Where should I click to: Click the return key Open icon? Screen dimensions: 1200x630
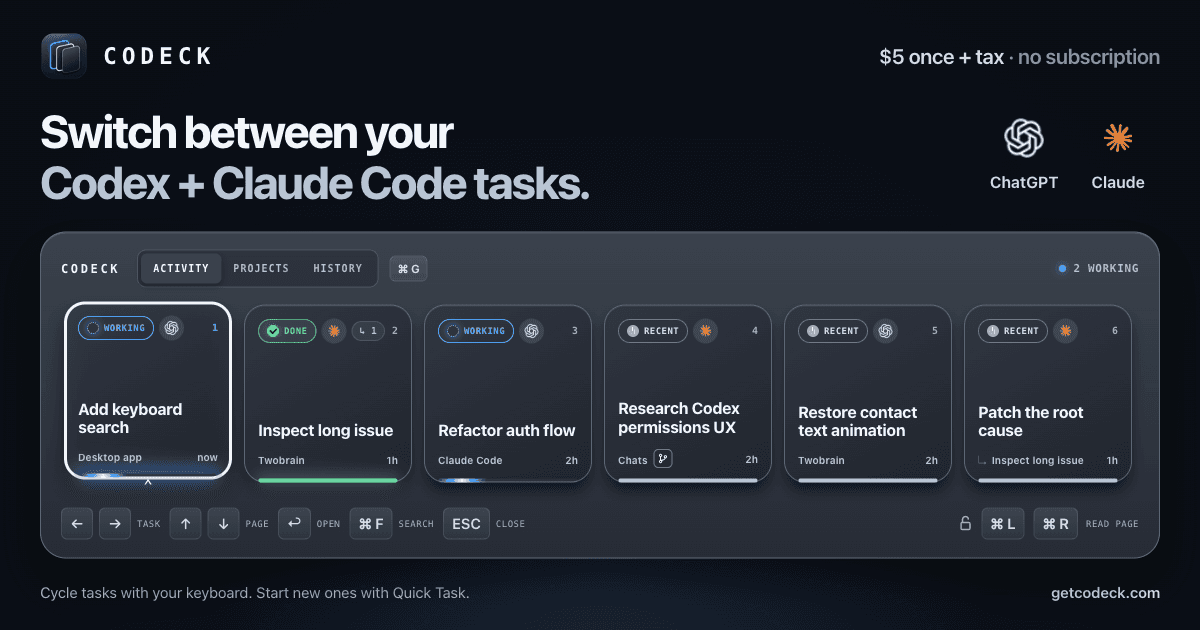point(294,523)
